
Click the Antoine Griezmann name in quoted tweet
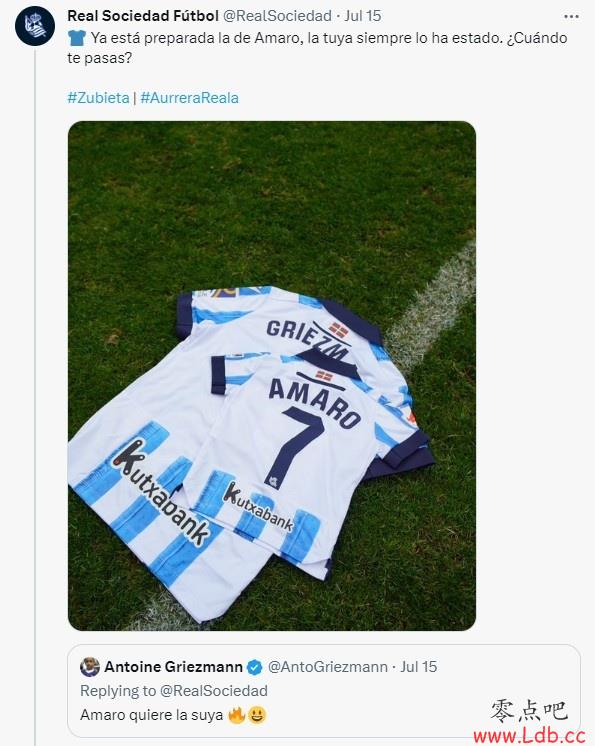coord(173,667)
